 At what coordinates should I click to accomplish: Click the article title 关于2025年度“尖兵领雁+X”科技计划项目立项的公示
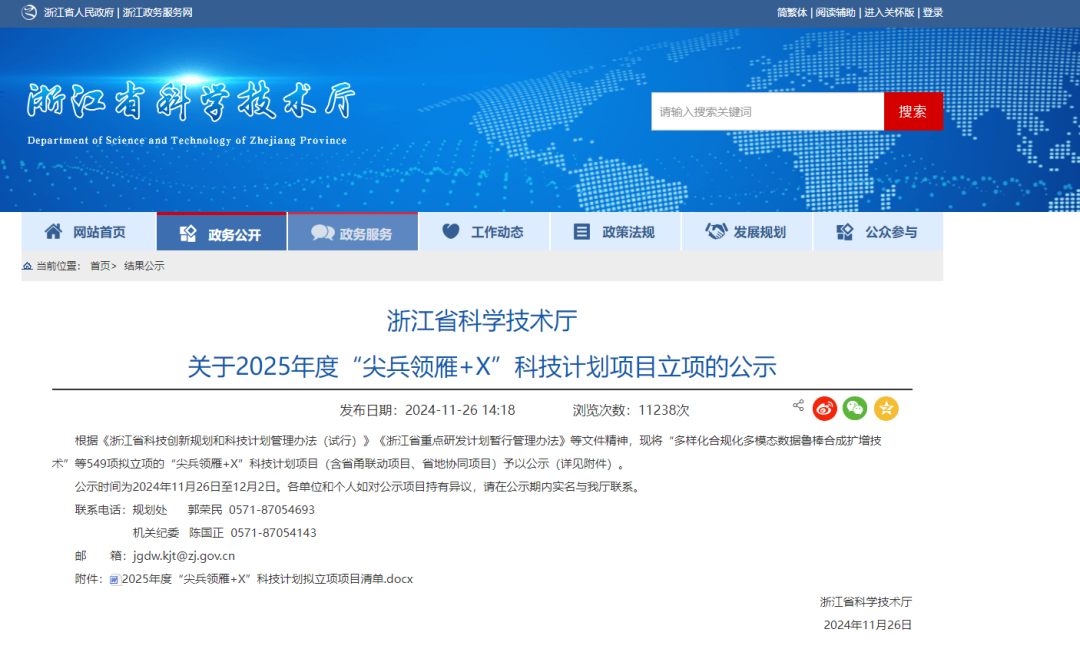tap(481, 366)
